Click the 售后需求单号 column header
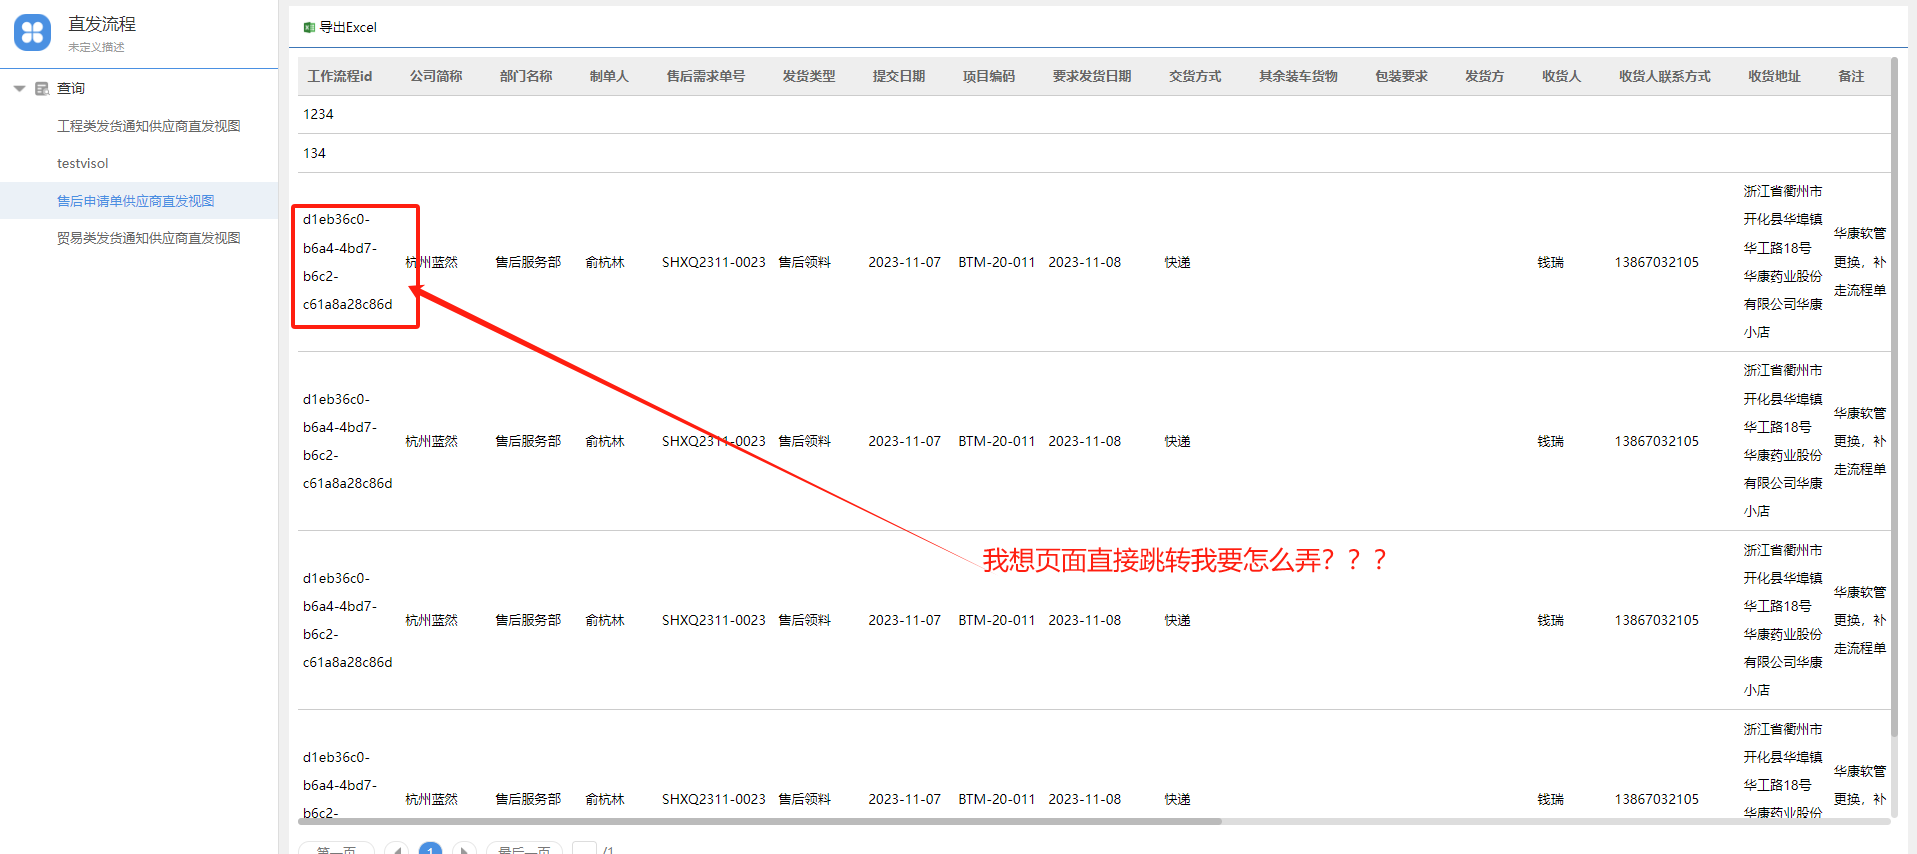1917x854 pixels. click(706, 76)
